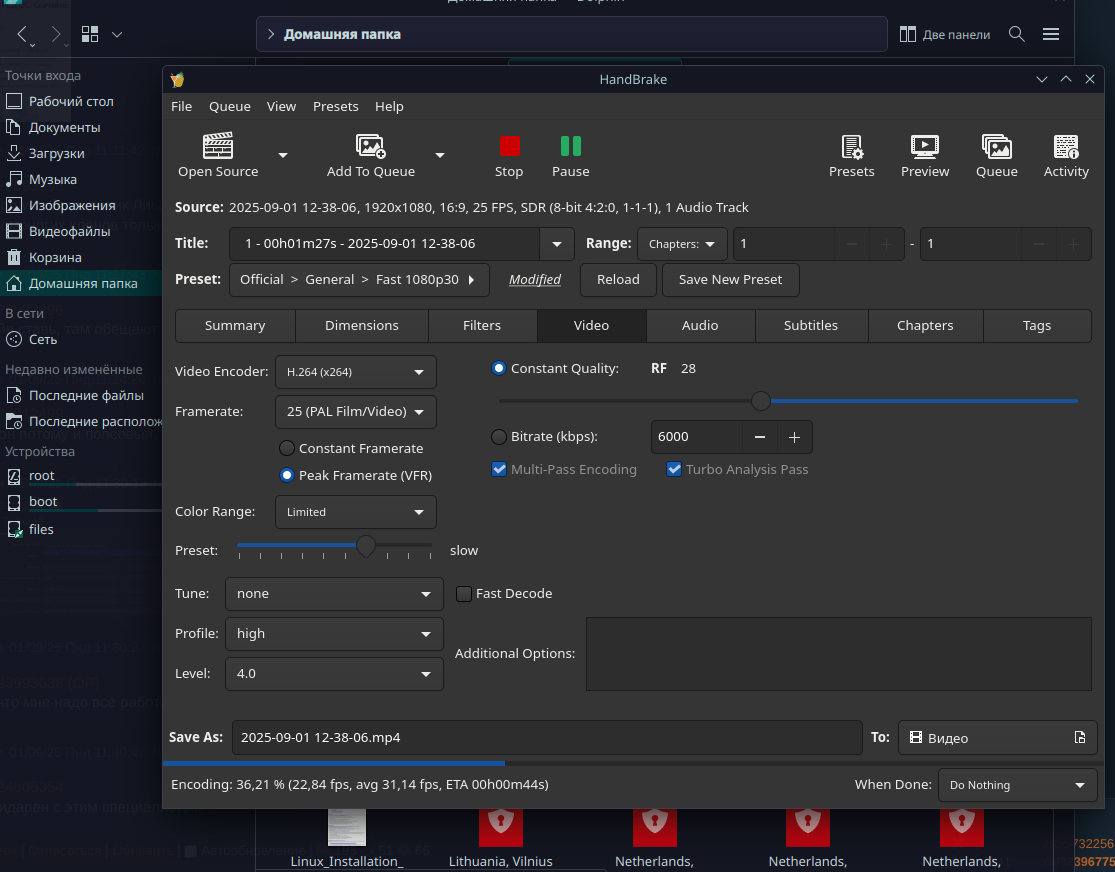Select Constant Framerate option
1115x872 pixels.
point(287,448)
